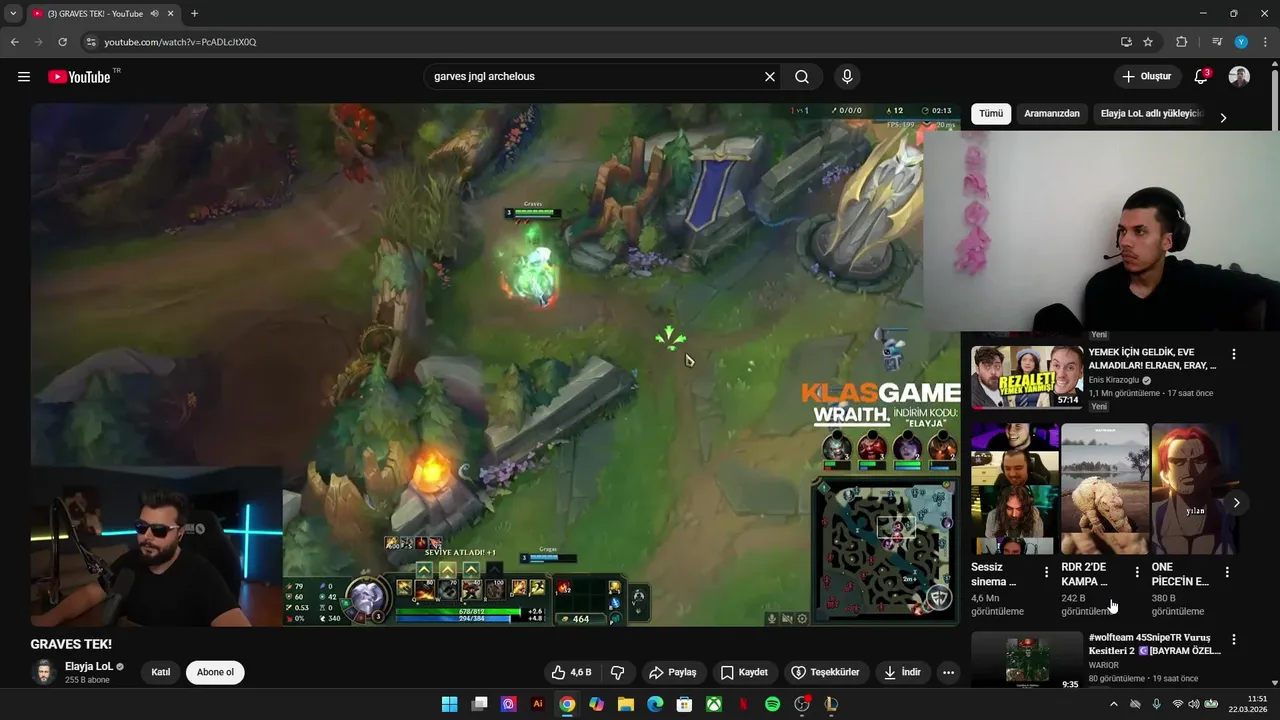This screenshot has height=720, width=1280.
Task: Clear the search query with the X
Action: tap(770, 77)
